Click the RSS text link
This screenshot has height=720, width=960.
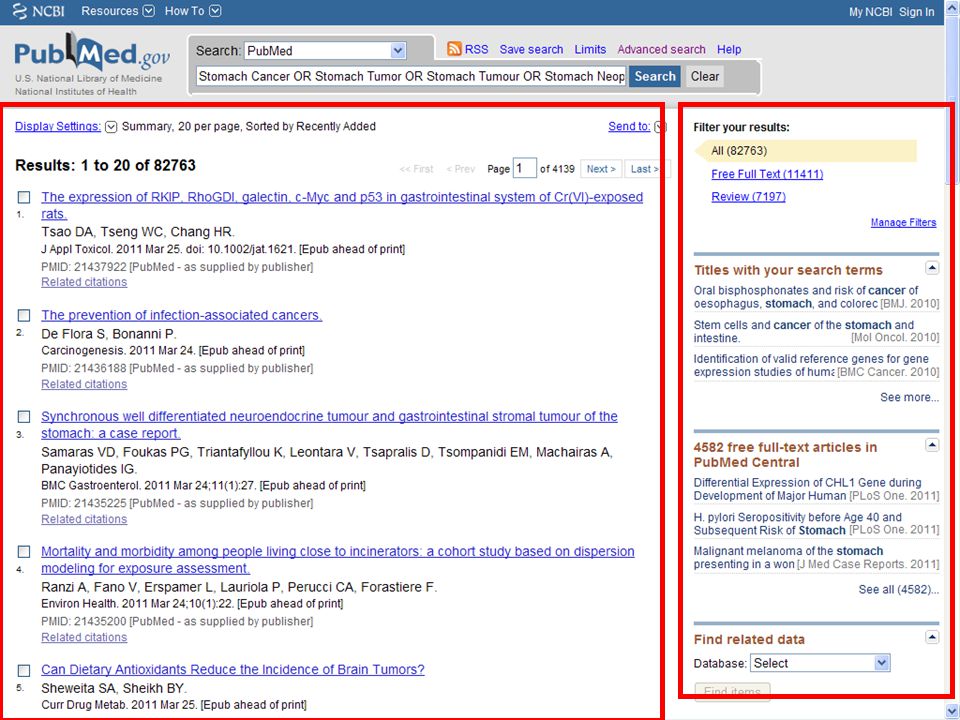point(476,50)
